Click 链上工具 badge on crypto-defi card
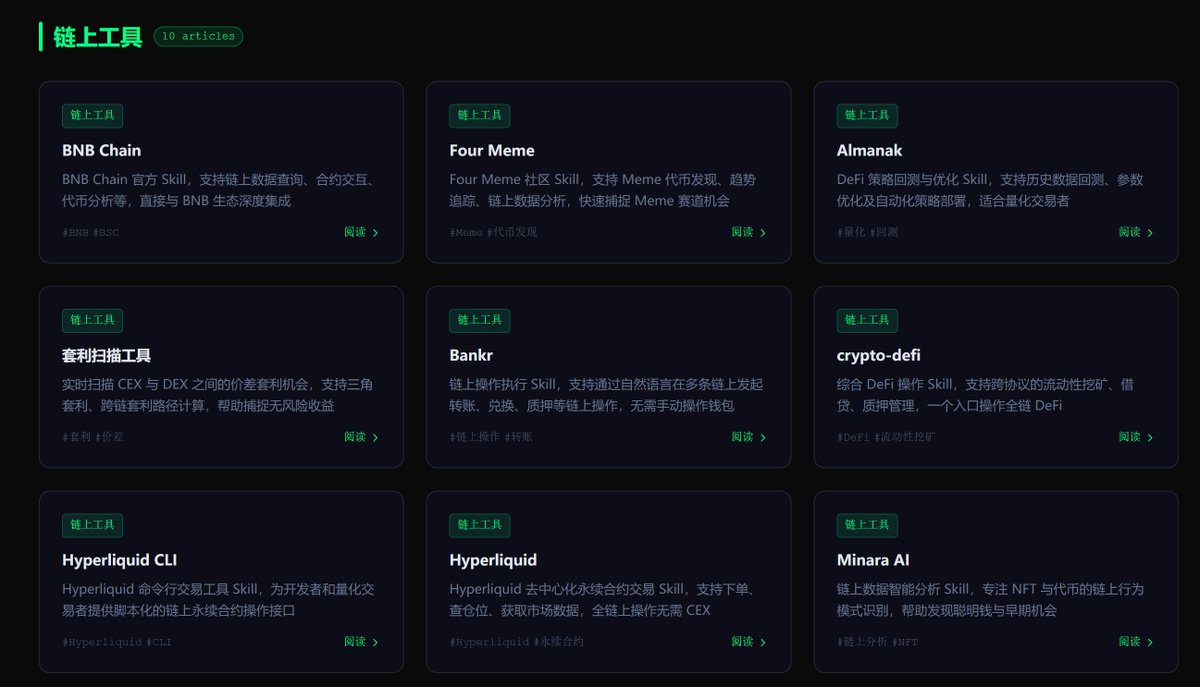The height and width of the screenshot is (687, 1200). (x=867, y=320)
